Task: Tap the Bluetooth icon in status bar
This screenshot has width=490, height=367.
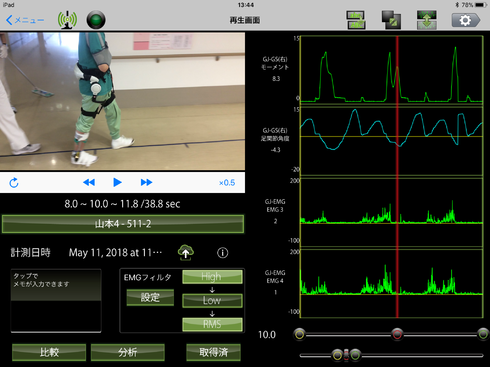Action: tap(457, 5)
